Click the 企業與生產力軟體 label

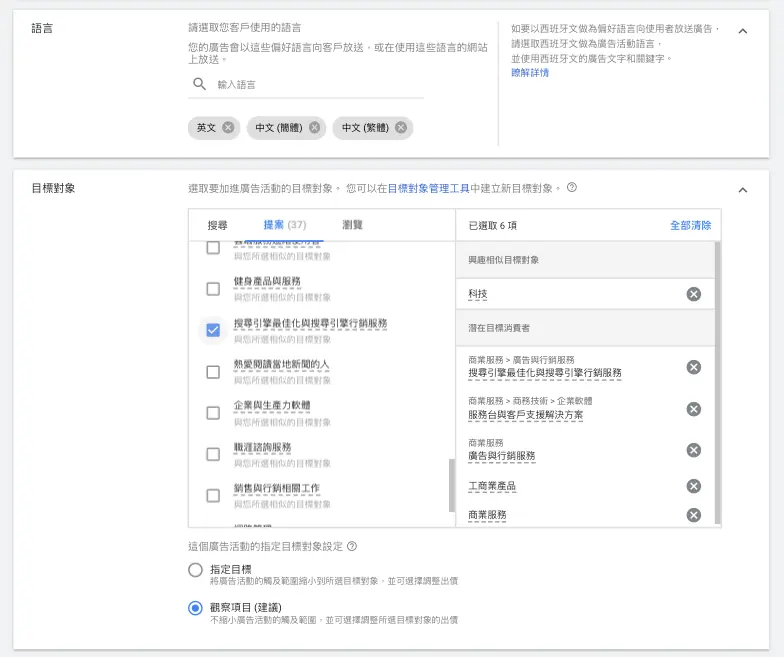point(272,406)
